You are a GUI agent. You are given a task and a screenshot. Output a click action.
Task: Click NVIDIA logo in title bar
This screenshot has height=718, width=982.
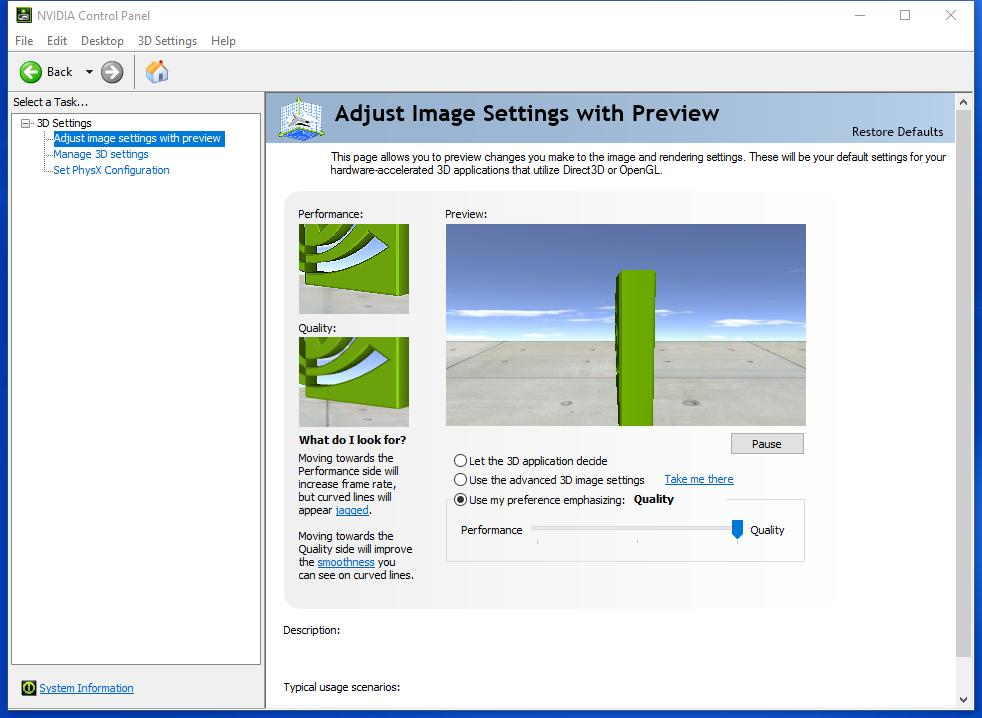(24, 14)
